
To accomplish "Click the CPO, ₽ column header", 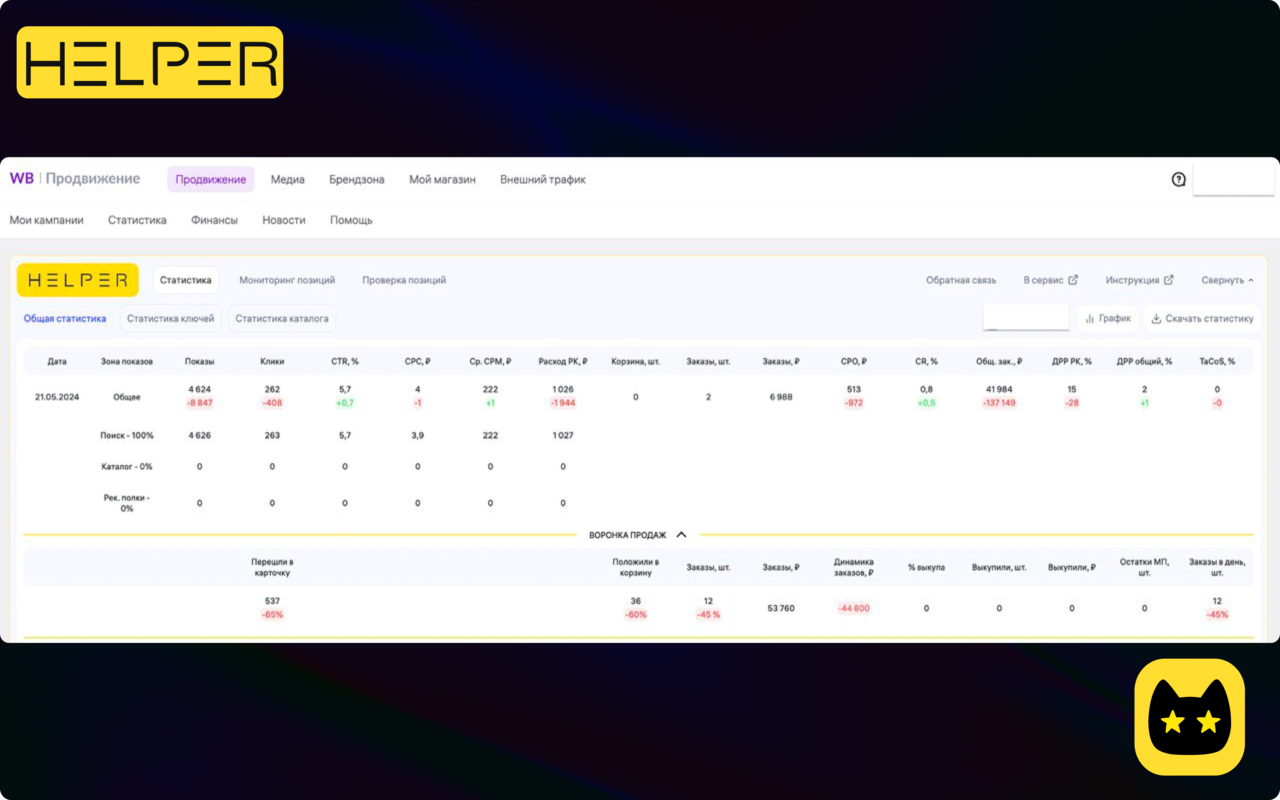I will 854,361.
